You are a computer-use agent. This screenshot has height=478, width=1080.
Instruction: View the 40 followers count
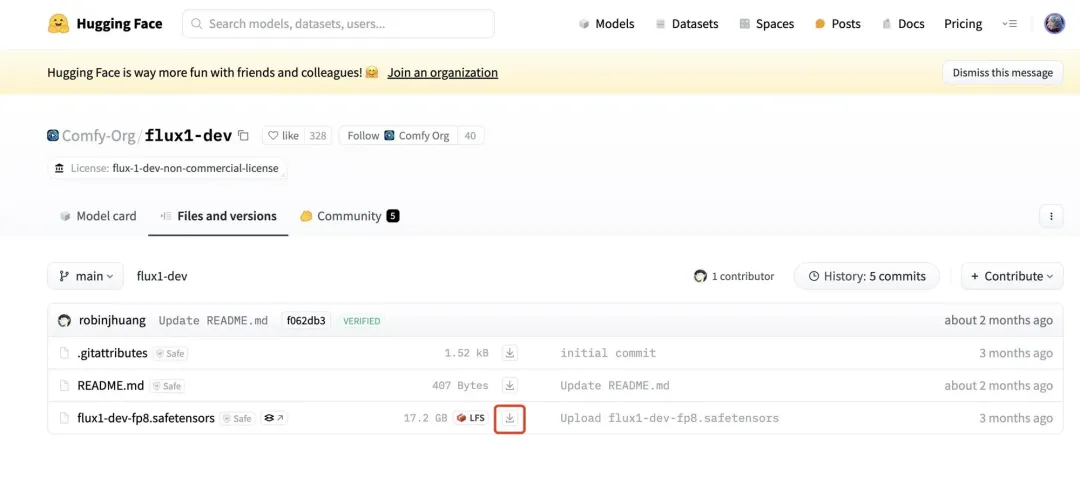click(470, 136)
